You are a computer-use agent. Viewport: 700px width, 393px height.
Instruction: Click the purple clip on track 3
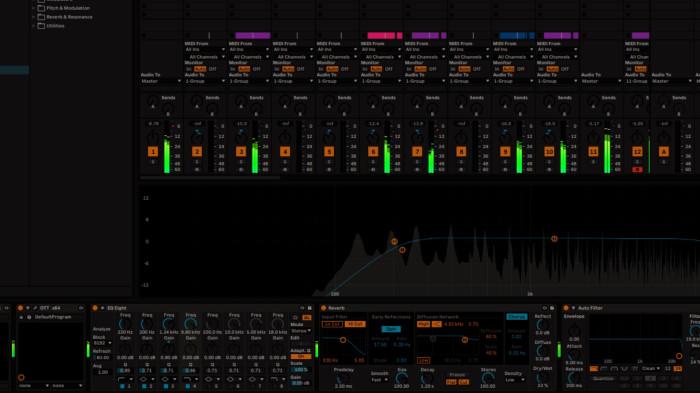coord(253,35)
